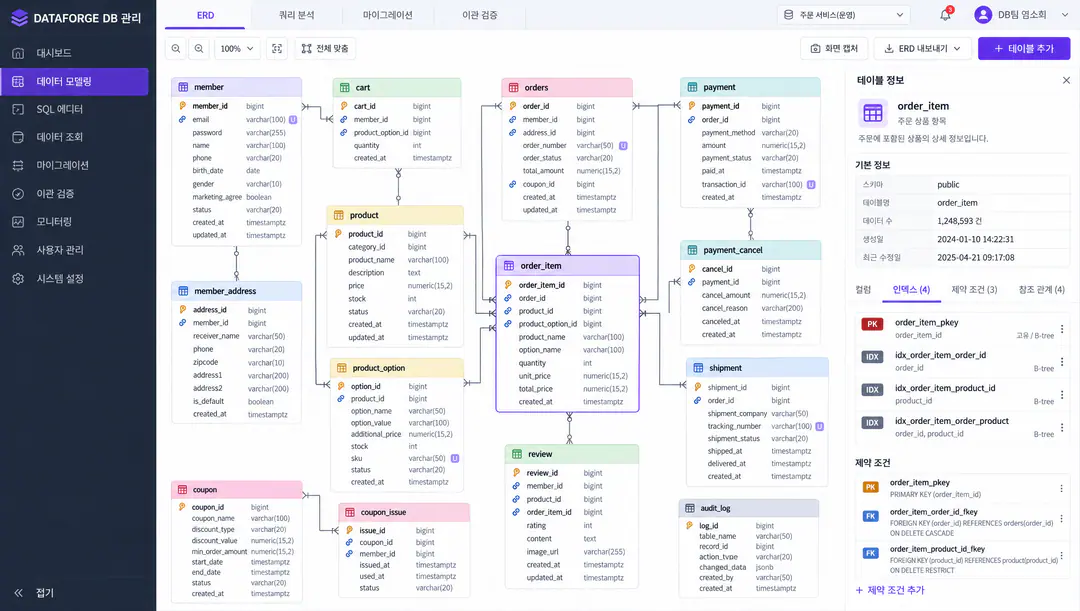The image size is (1080, 611).
Task: Open more options for order_item_order_id_fkey constraint
Action: click(x=1061, y=519)
